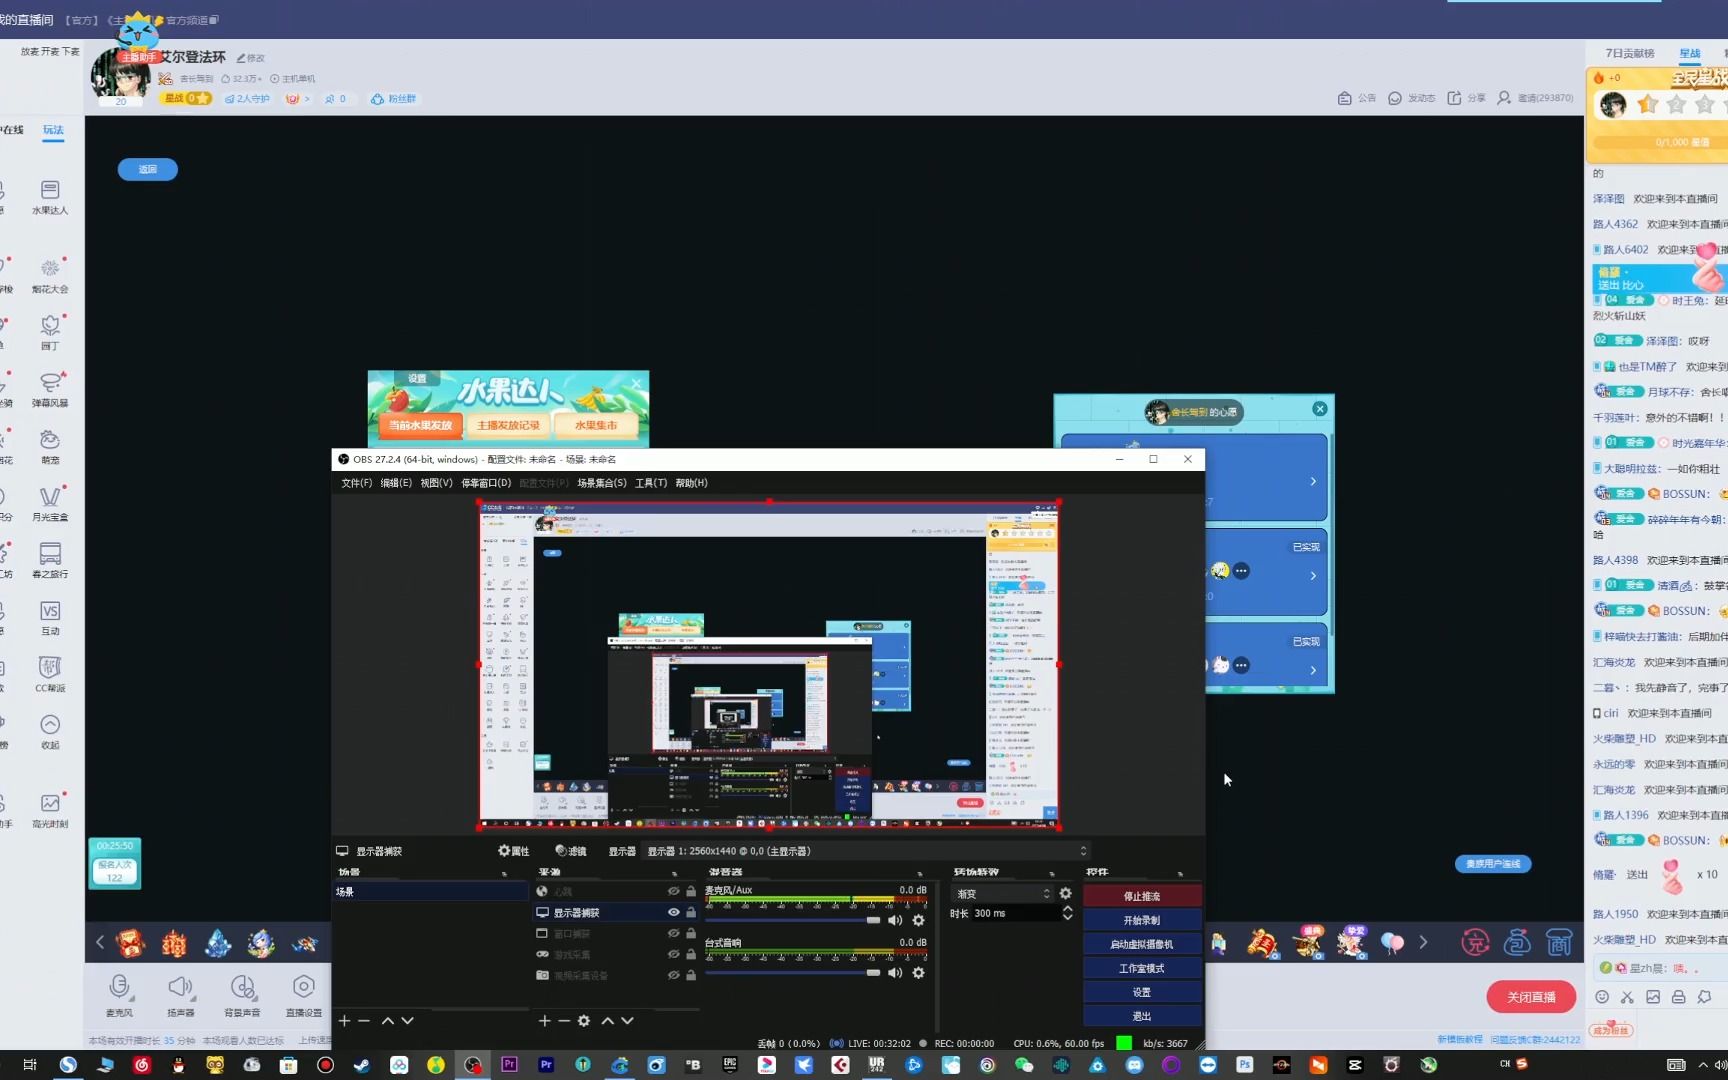
Task: Open the OBS 视图(V) menu
Action: click(436, 483)
